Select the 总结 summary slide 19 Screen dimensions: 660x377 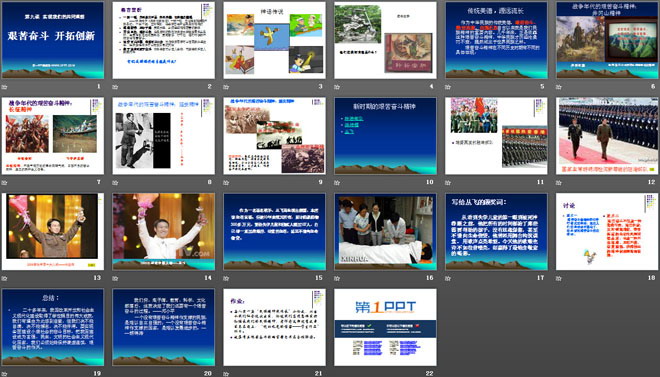coord(53,327)
